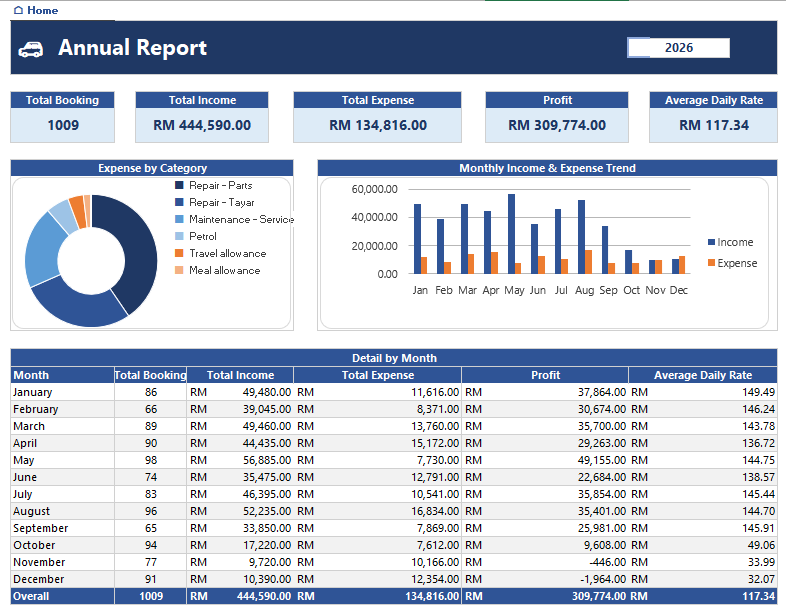The image size is (786, 616).
Task: Click the Aug income bar in chart
Action: tap(581, 237)
